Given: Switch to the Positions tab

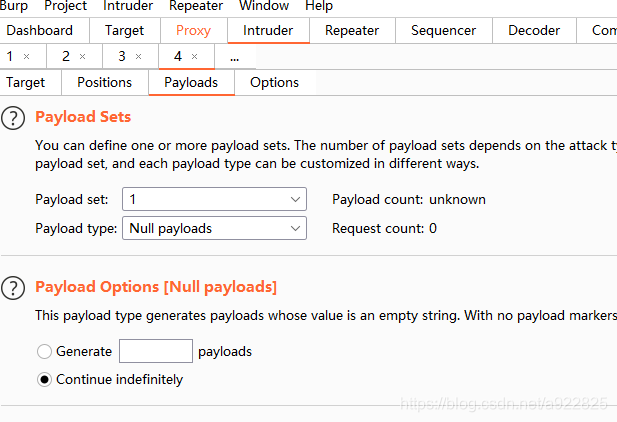Looking at the screenshot, I should pos(104,83).
